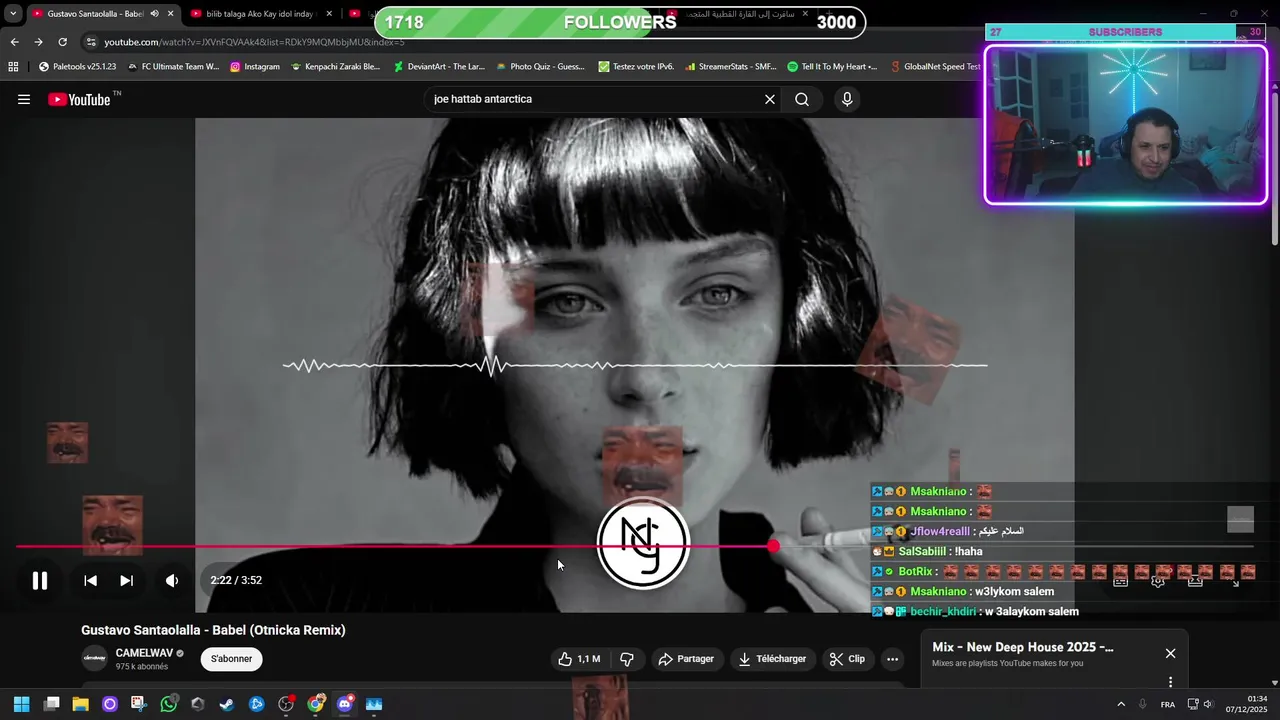Open Discord from the taskbar

[x=345, y=704]
